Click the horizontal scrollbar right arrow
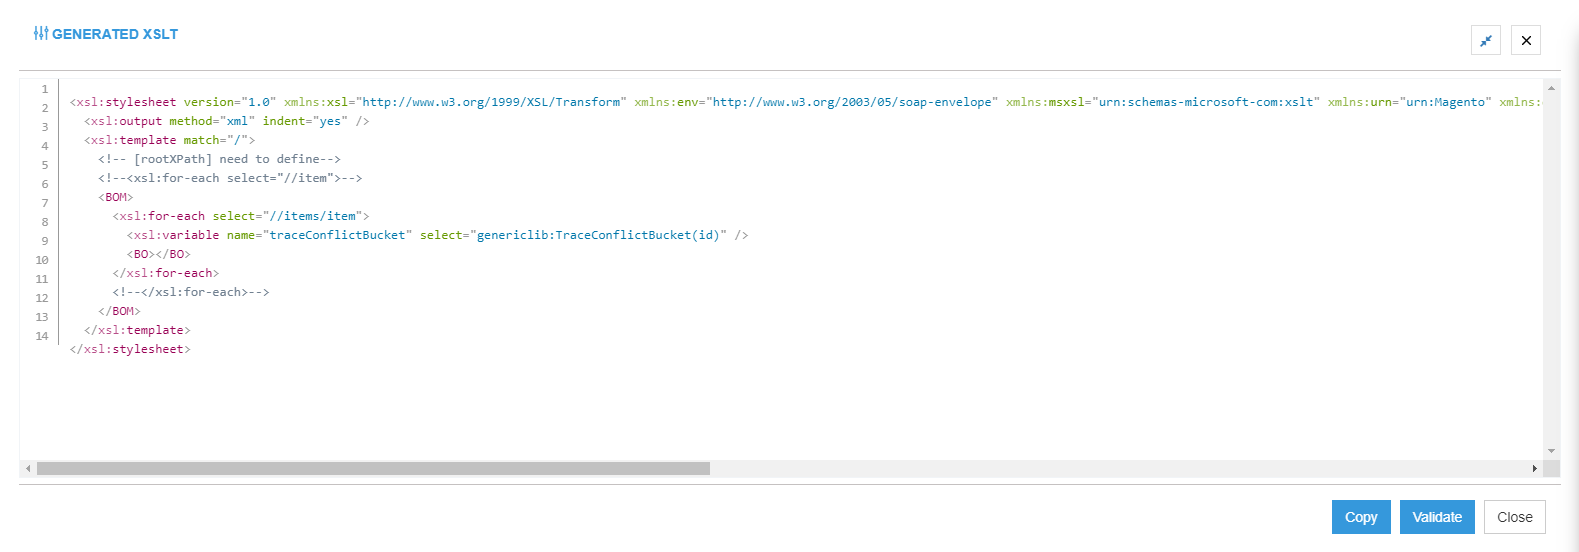The width and height of the screenshot is (1579, 552). point(1534,468)
